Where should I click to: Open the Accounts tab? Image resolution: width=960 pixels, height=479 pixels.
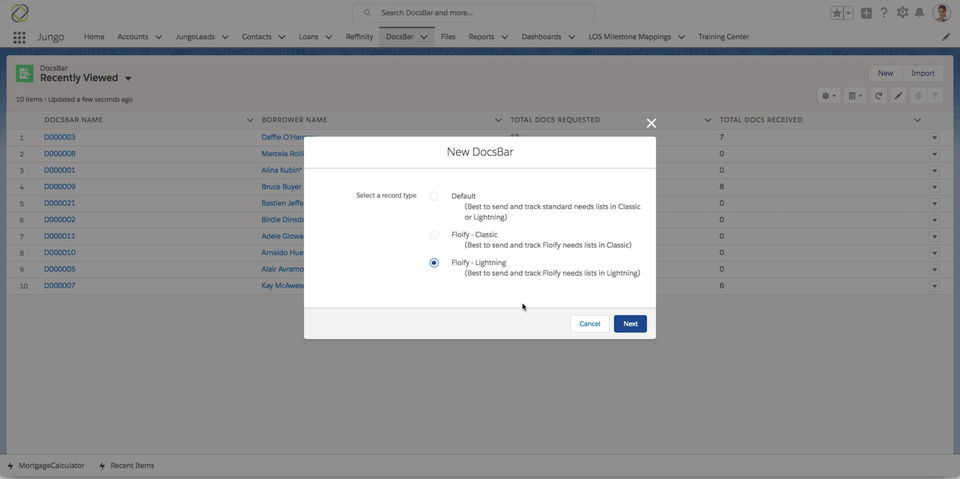point(133,37)
